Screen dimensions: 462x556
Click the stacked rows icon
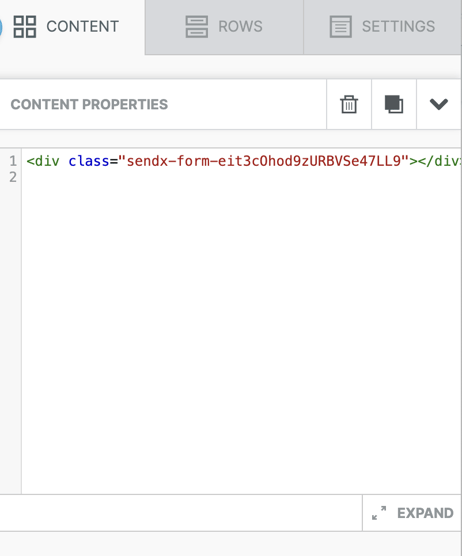[x=197, y=27]
